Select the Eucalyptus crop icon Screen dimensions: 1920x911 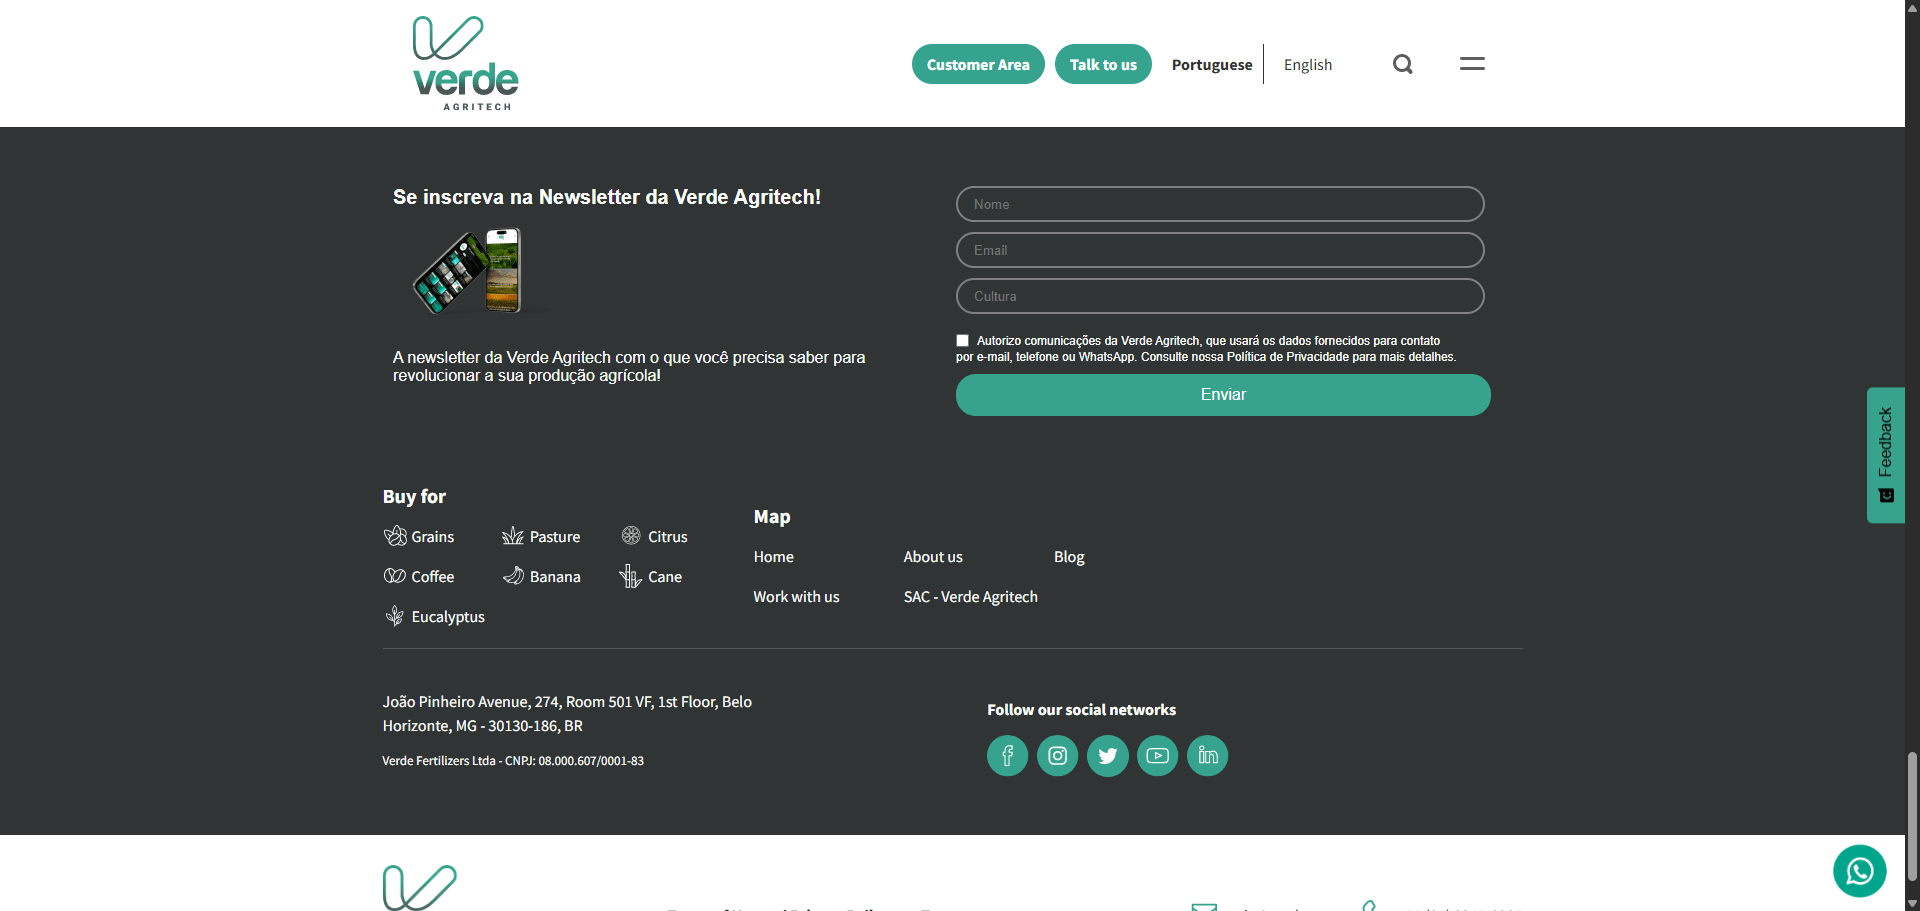394,616
